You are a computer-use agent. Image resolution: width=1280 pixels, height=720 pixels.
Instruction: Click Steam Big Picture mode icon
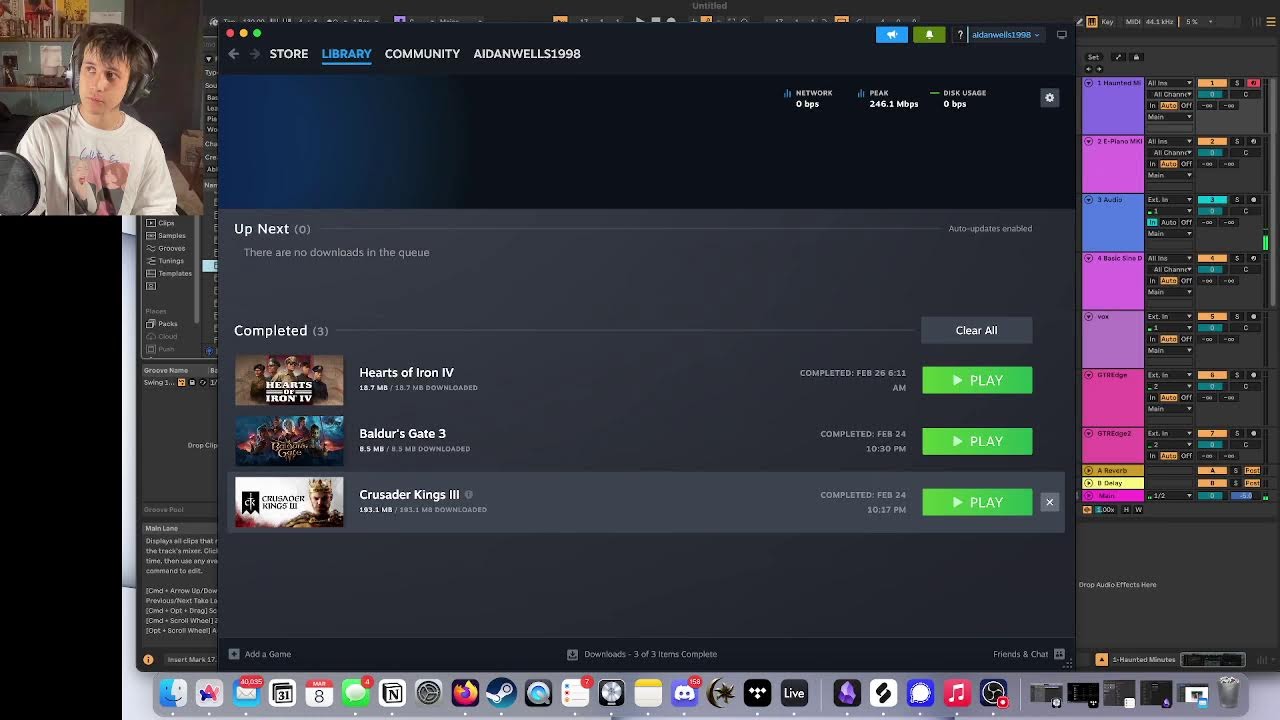[1062, 35]
